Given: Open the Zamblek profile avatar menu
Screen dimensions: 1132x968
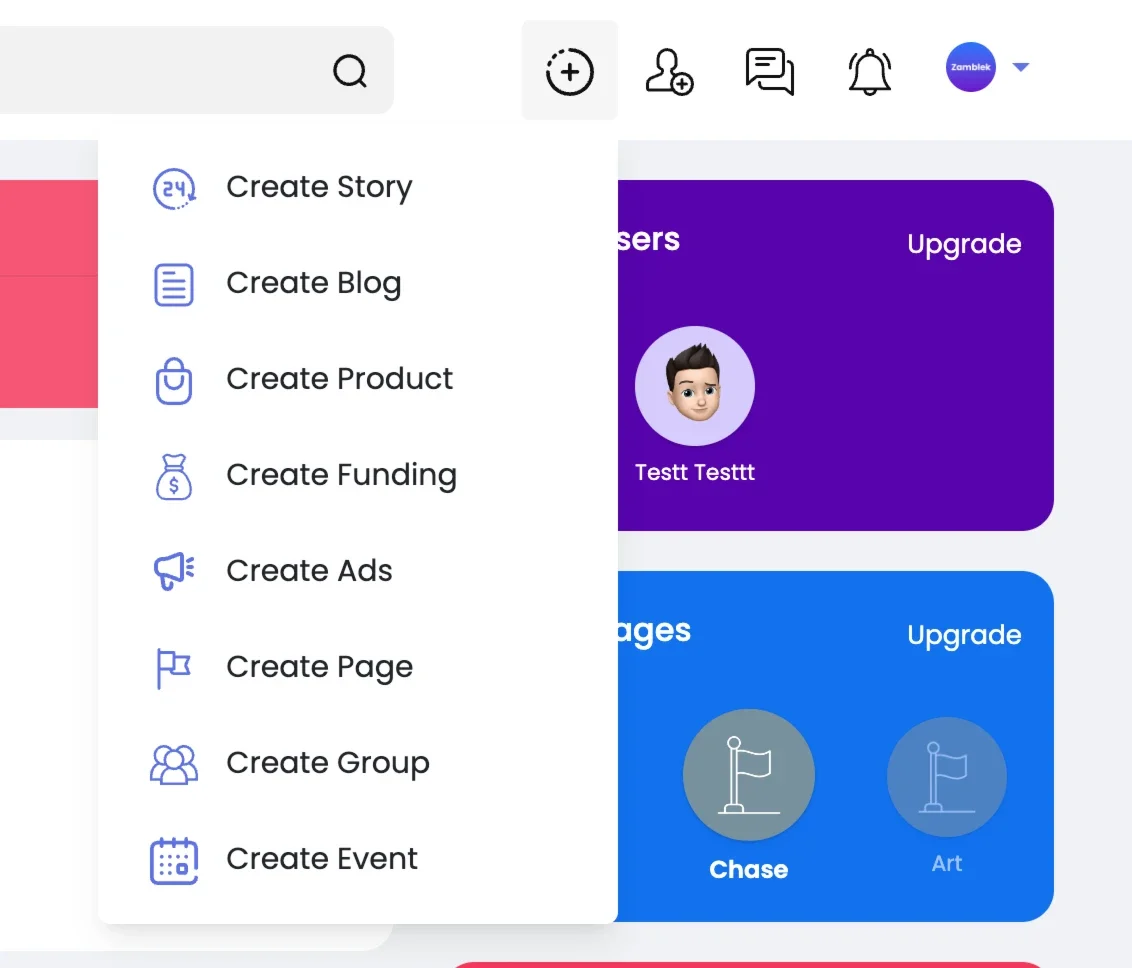Looking at the screenshot, I should (970, 67).
